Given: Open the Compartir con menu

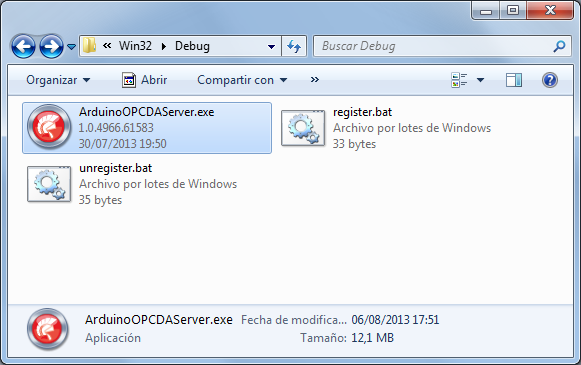Looking at the screenshot, I should pos(242,80).
